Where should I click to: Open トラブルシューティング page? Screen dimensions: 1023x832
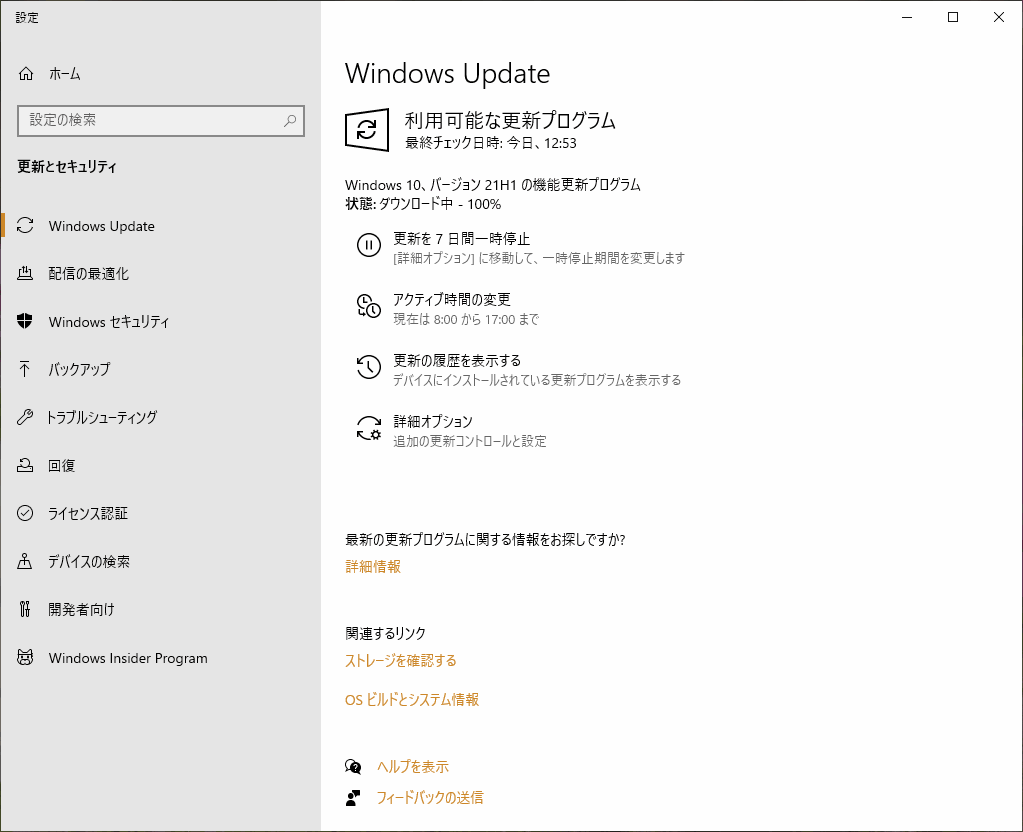(160, 417)
